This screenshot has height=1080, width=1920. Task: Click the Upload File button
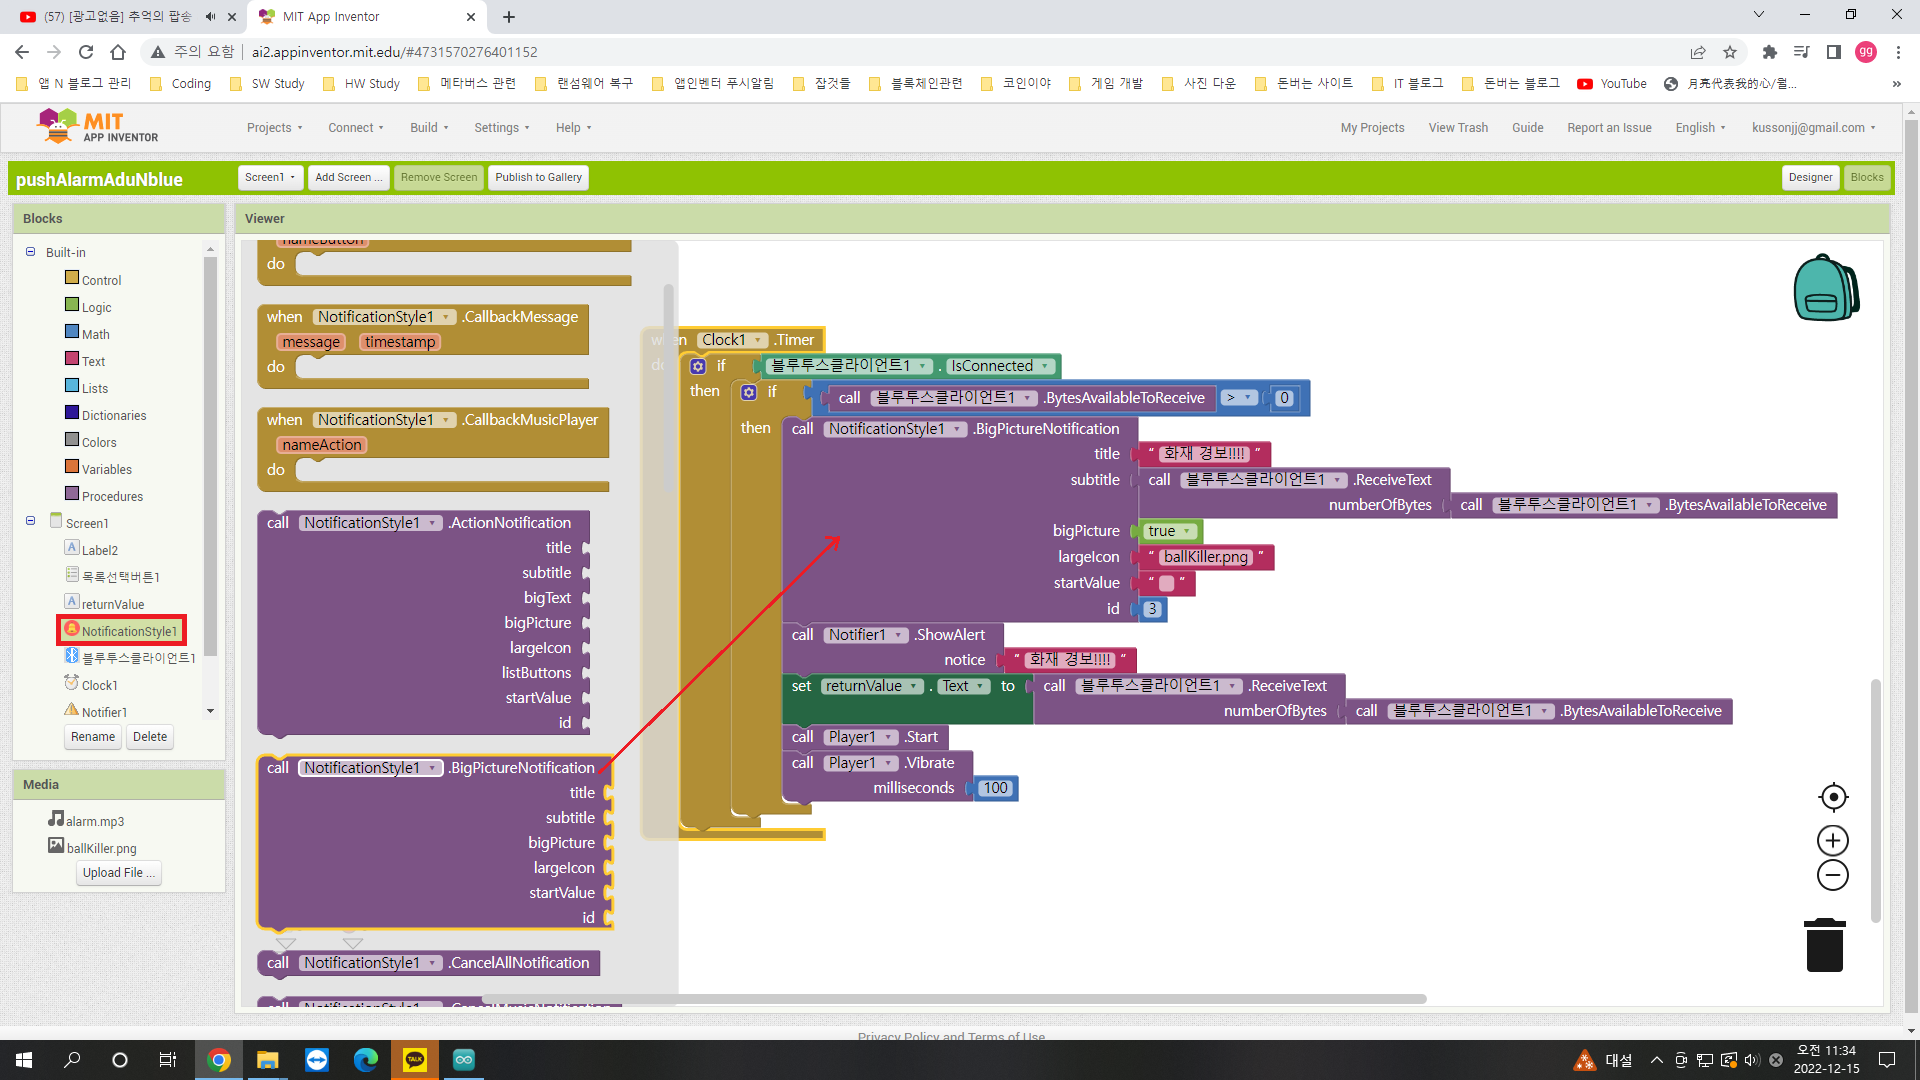coord(119,873)
